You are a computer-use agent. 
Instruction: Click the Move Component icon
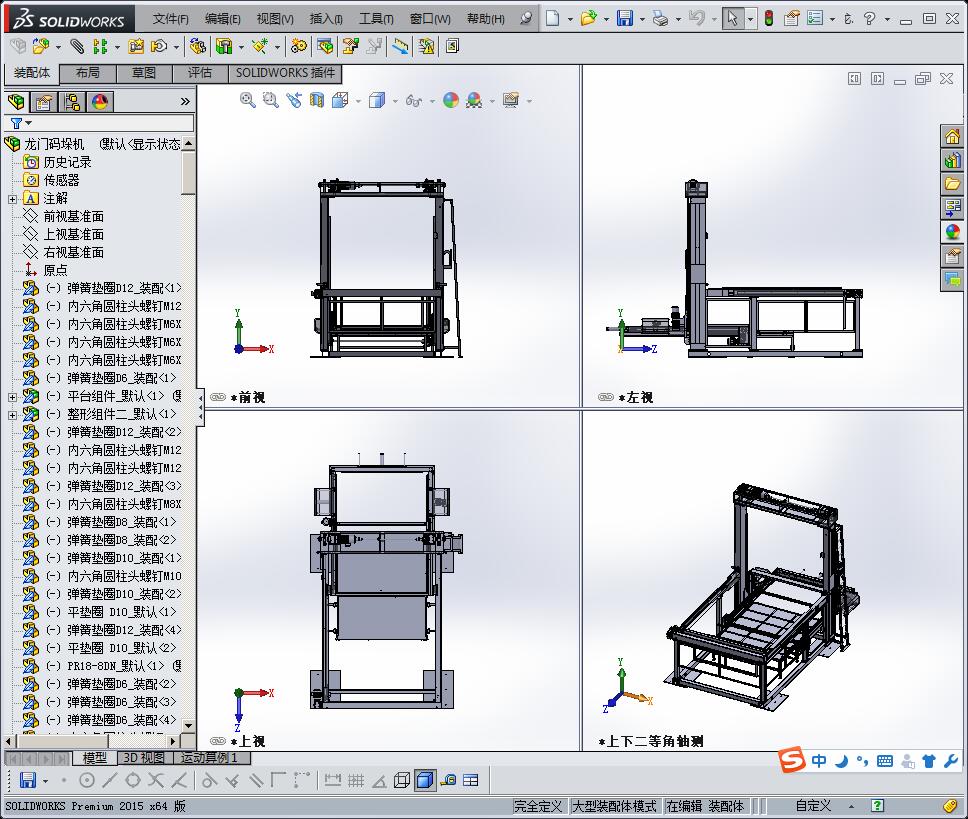pos(159,46)
